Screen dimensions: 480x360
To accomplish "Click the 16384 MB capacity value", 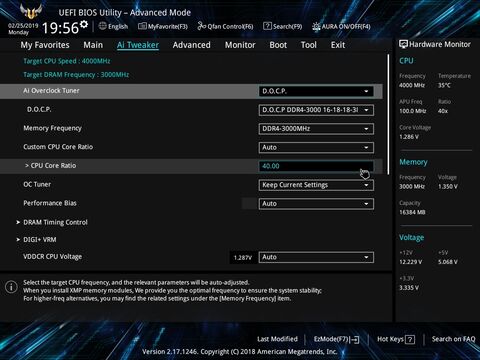I will (412, 212).
